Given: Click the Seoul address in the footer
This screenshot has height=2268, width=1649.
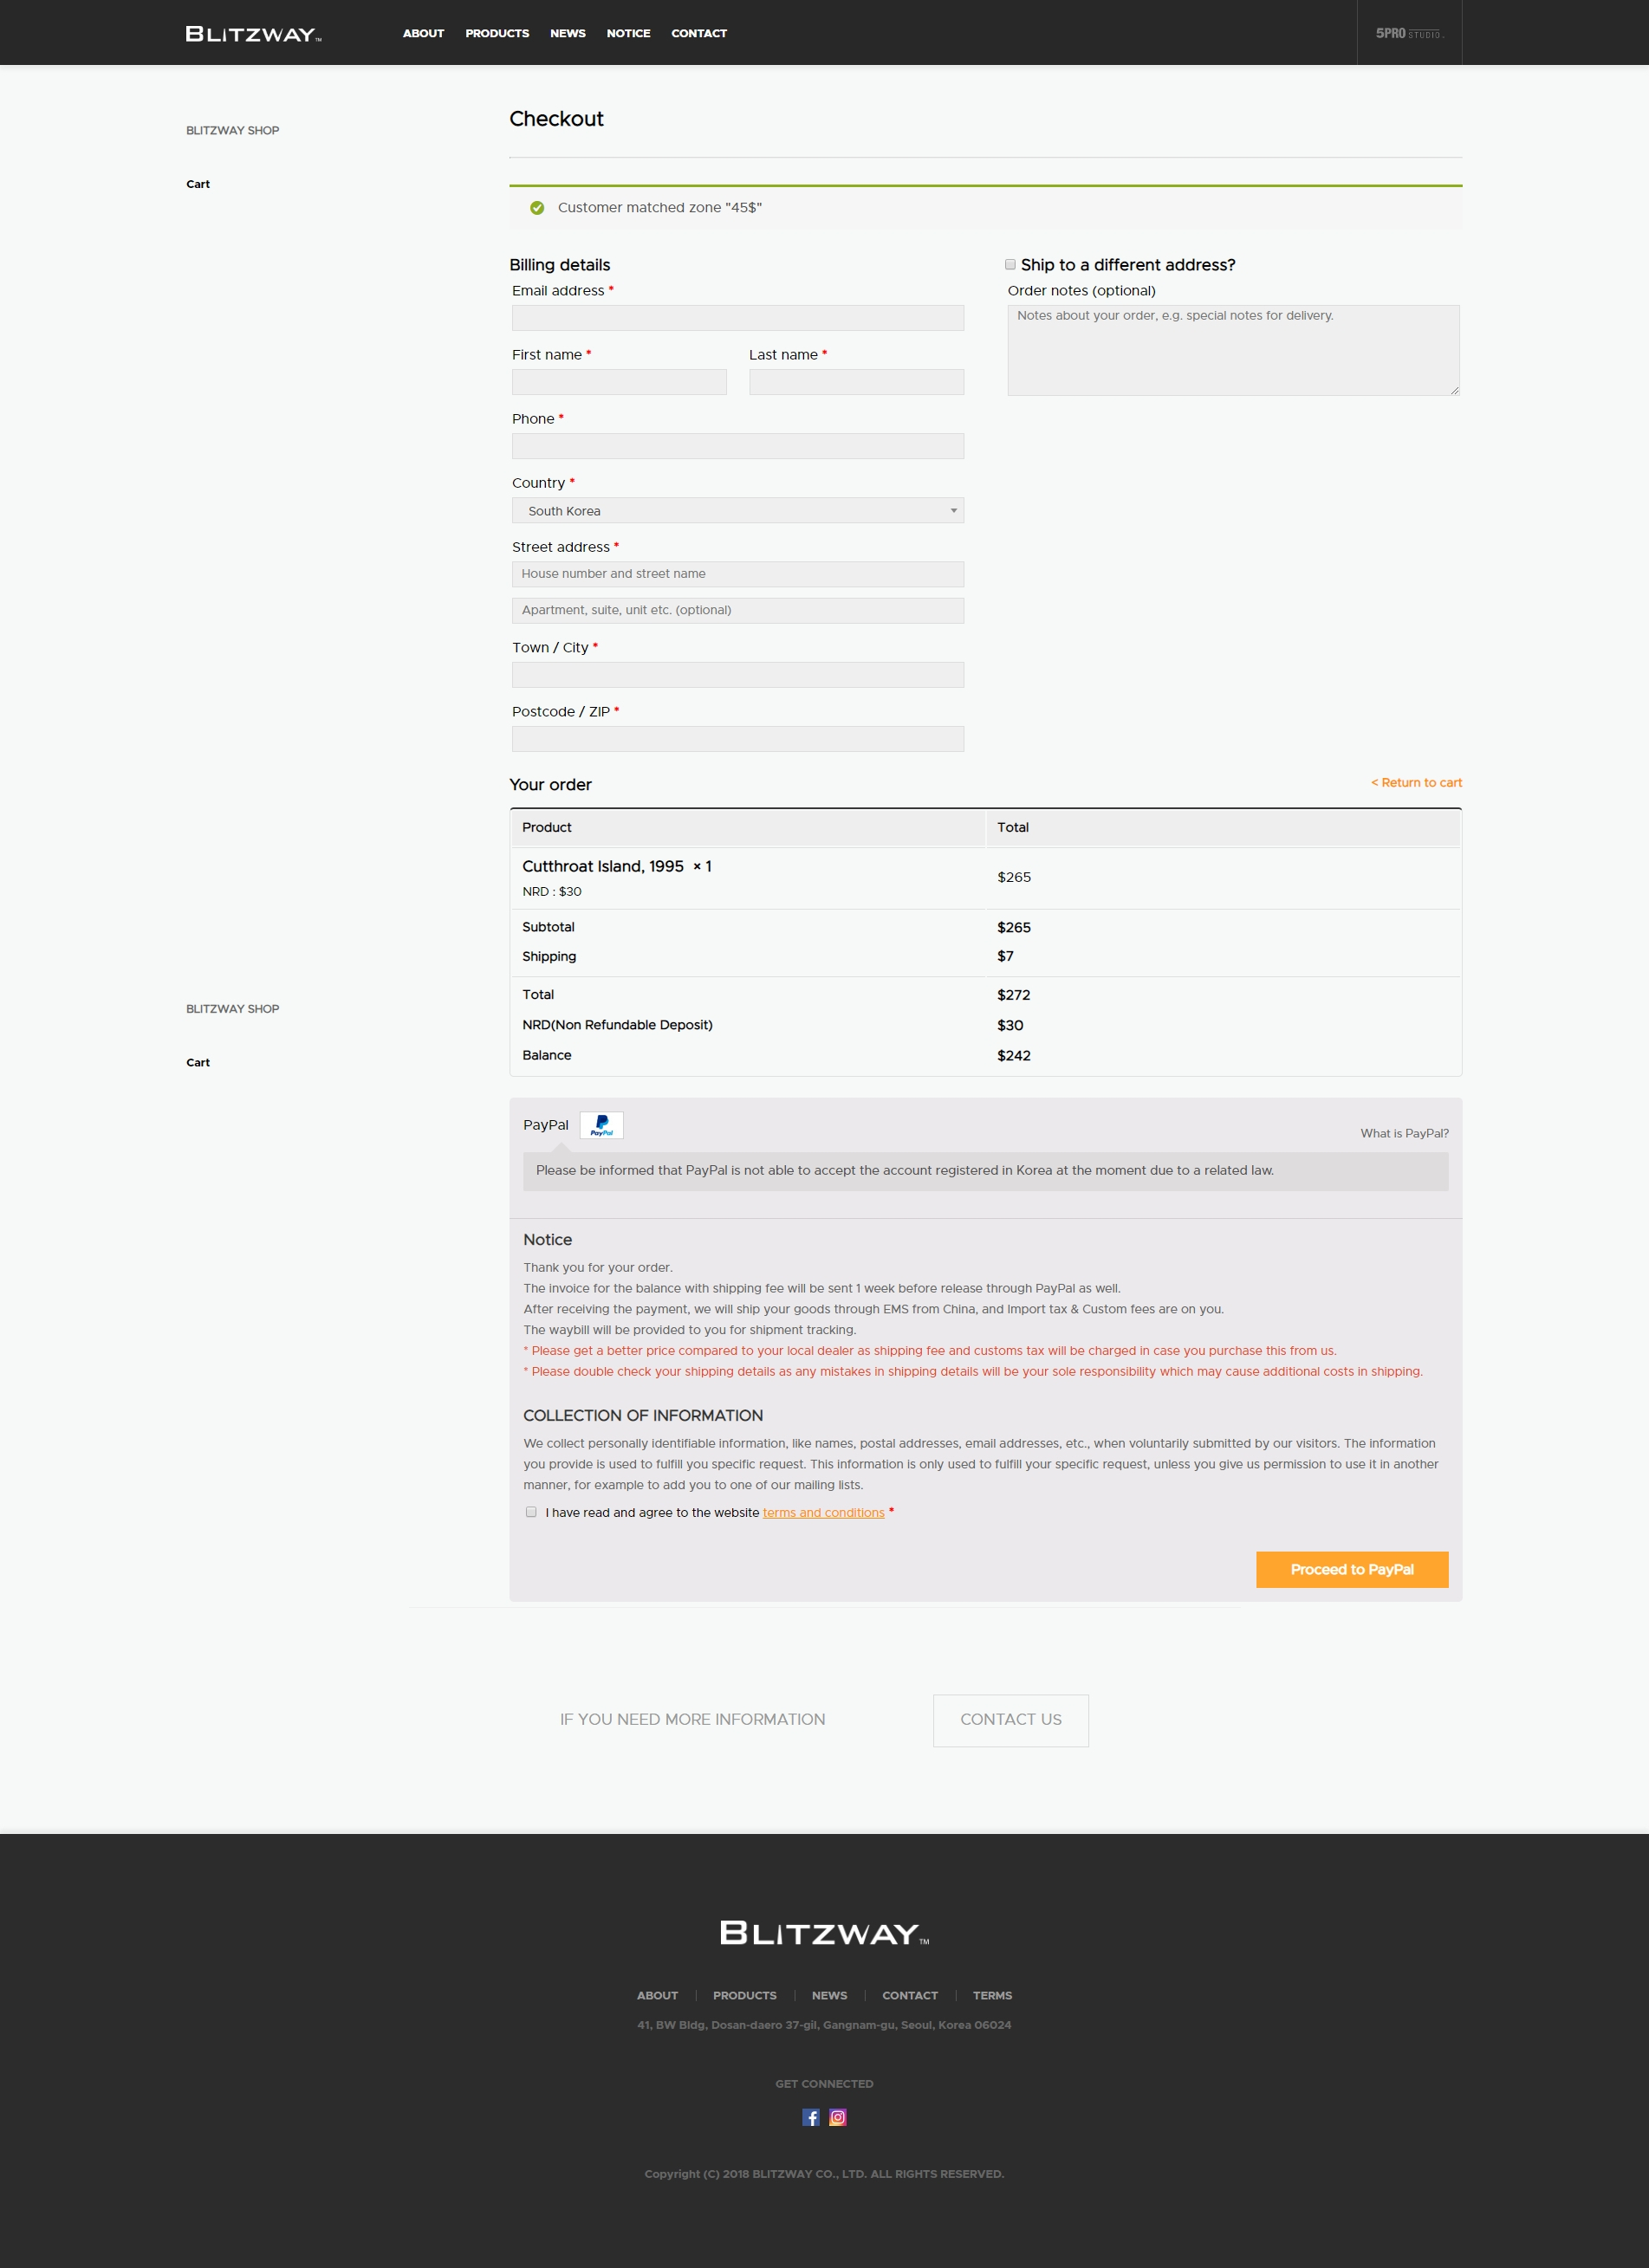Looking at the screenshot, I should pos(824,2025).
